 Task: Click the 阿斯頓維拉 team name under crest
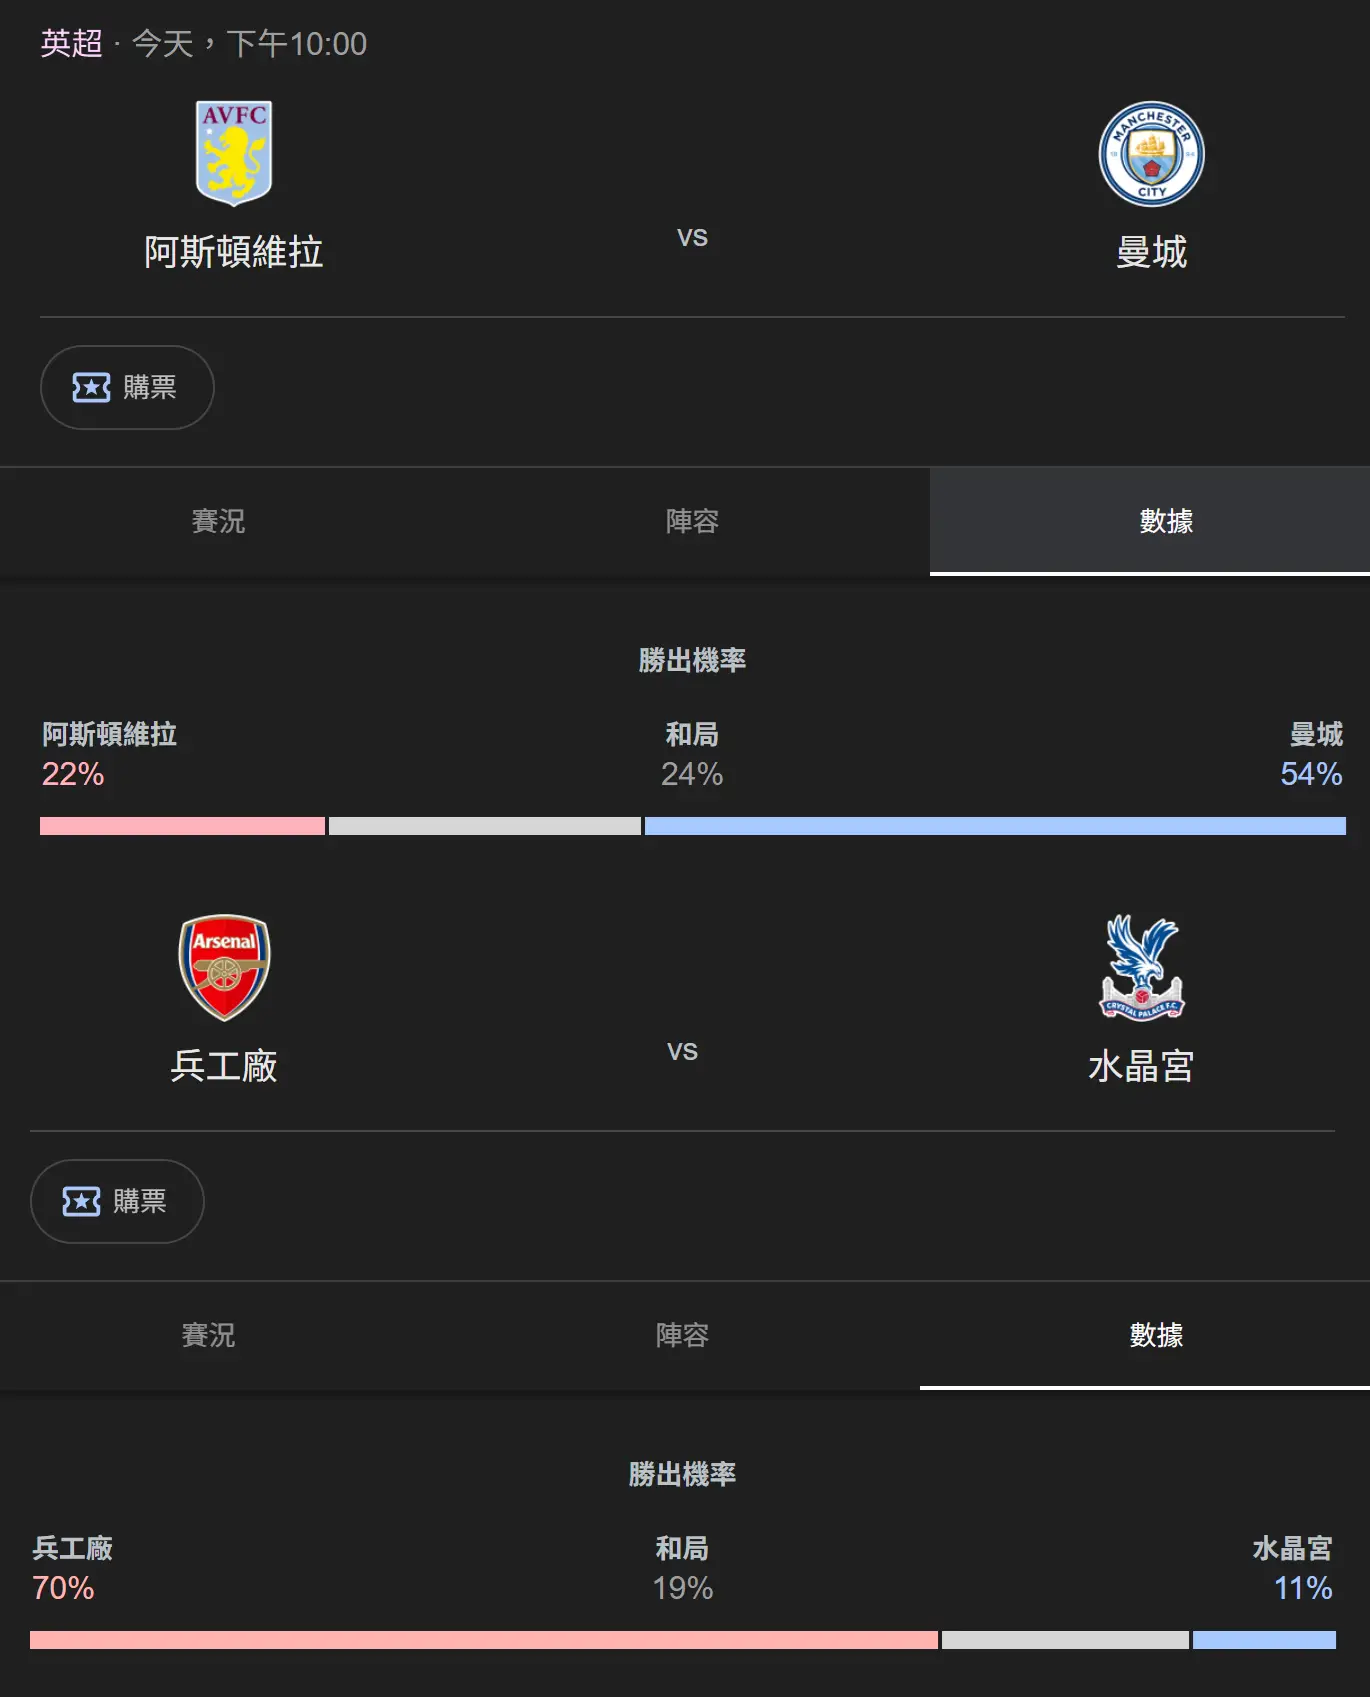click(234, 252)
